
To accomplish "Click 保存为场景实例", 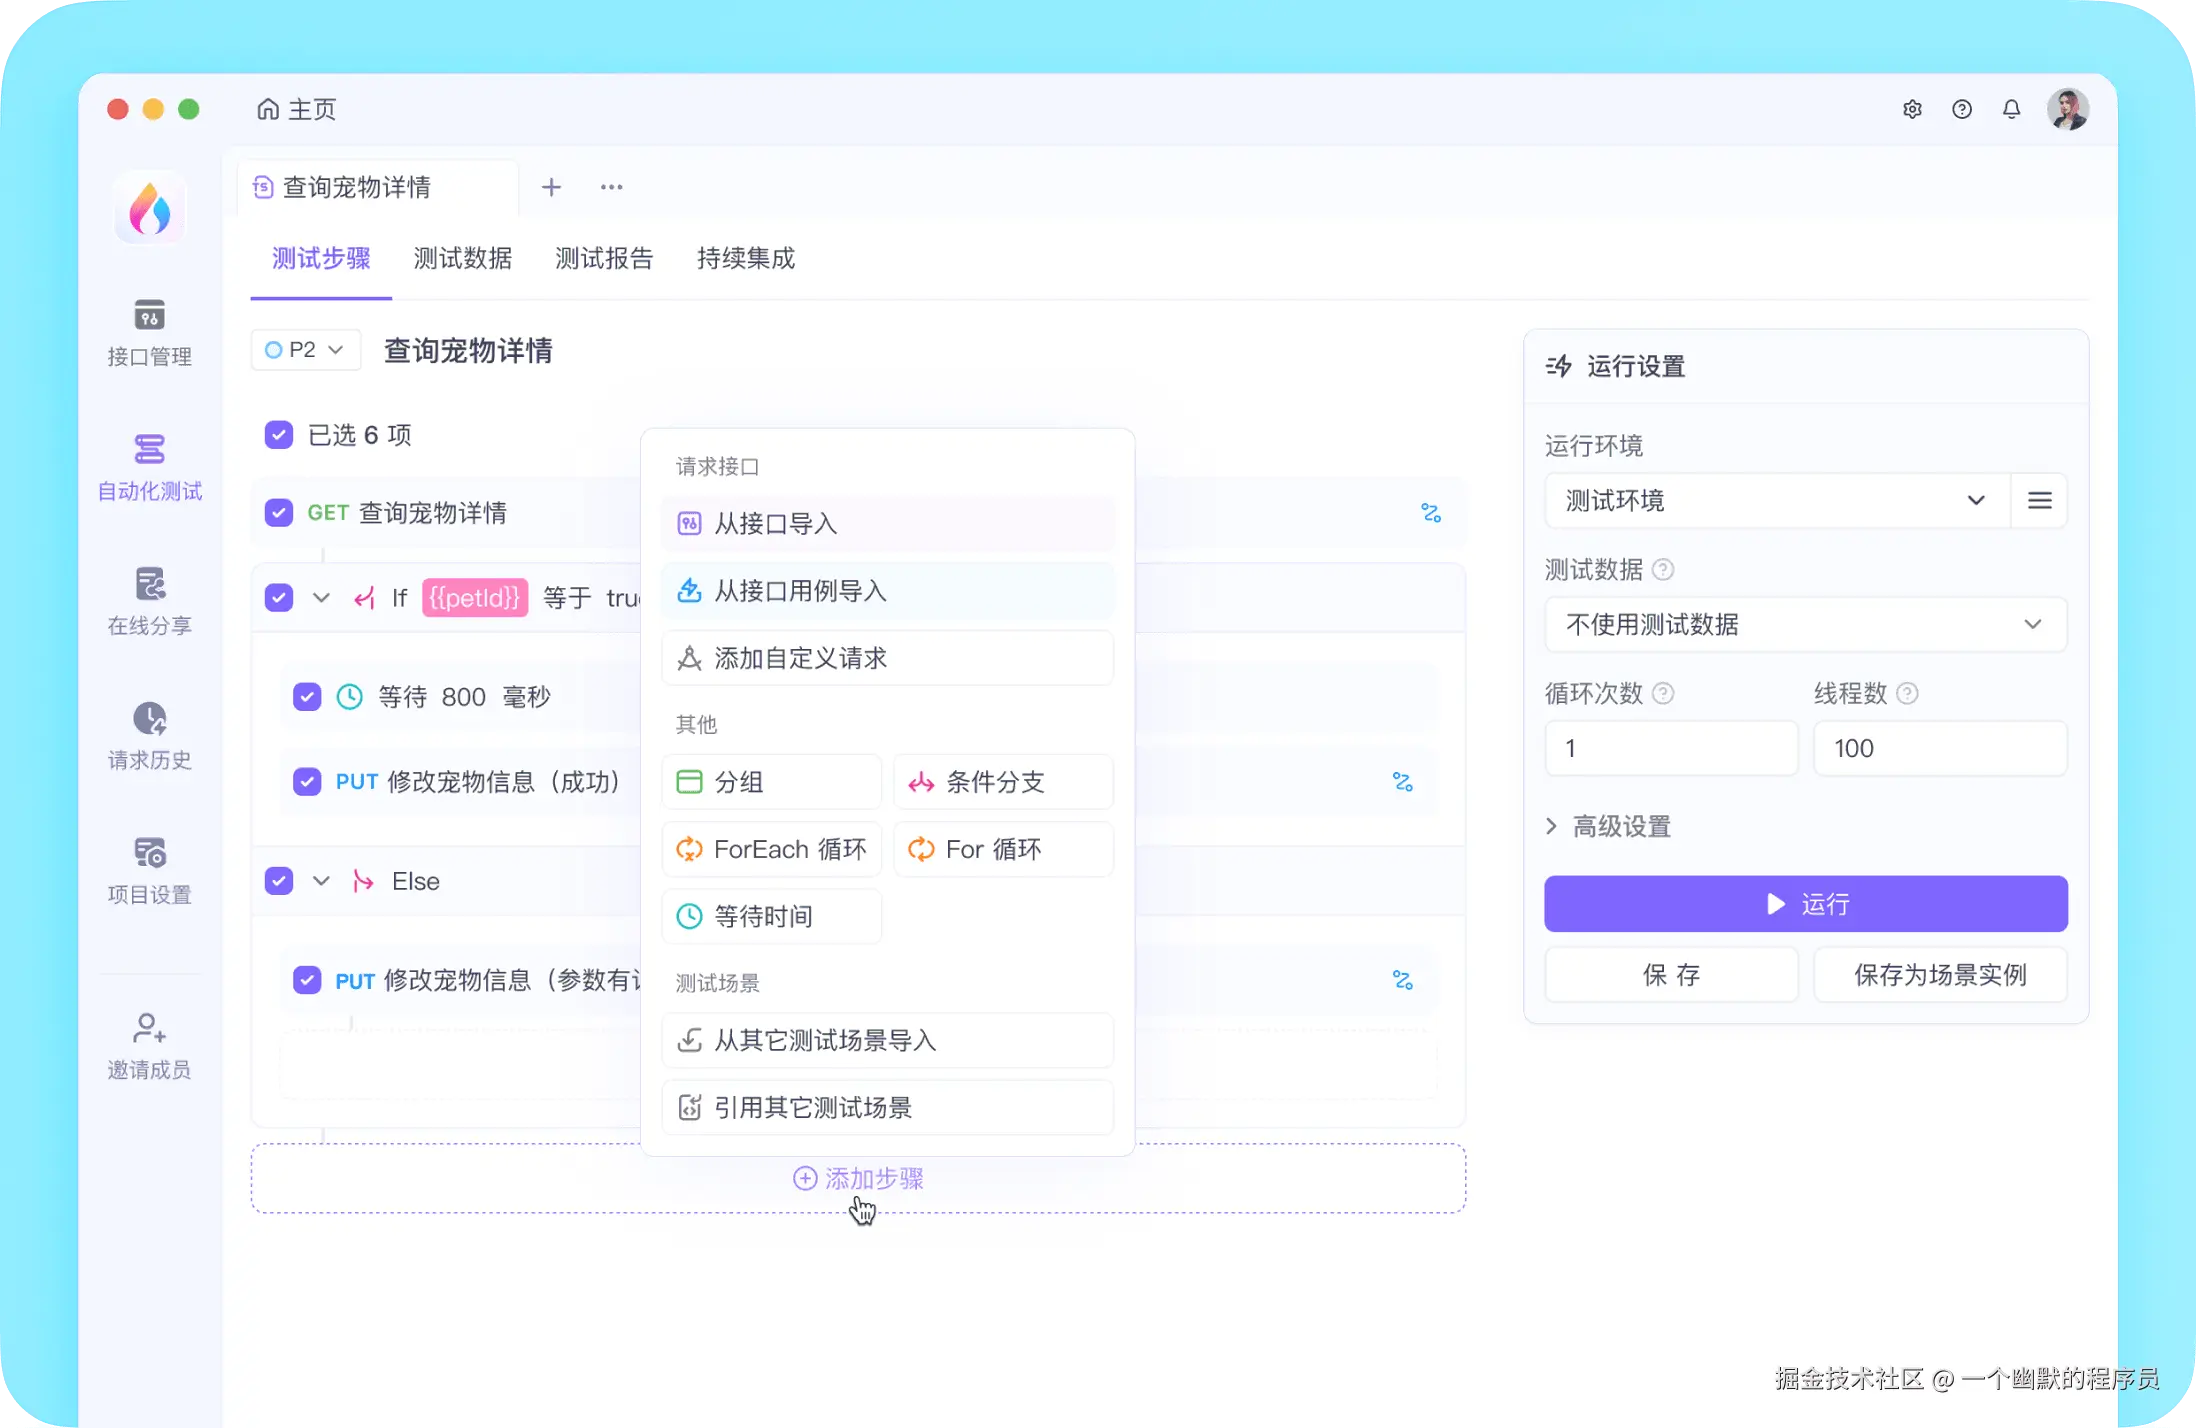I will (1939, 975).
